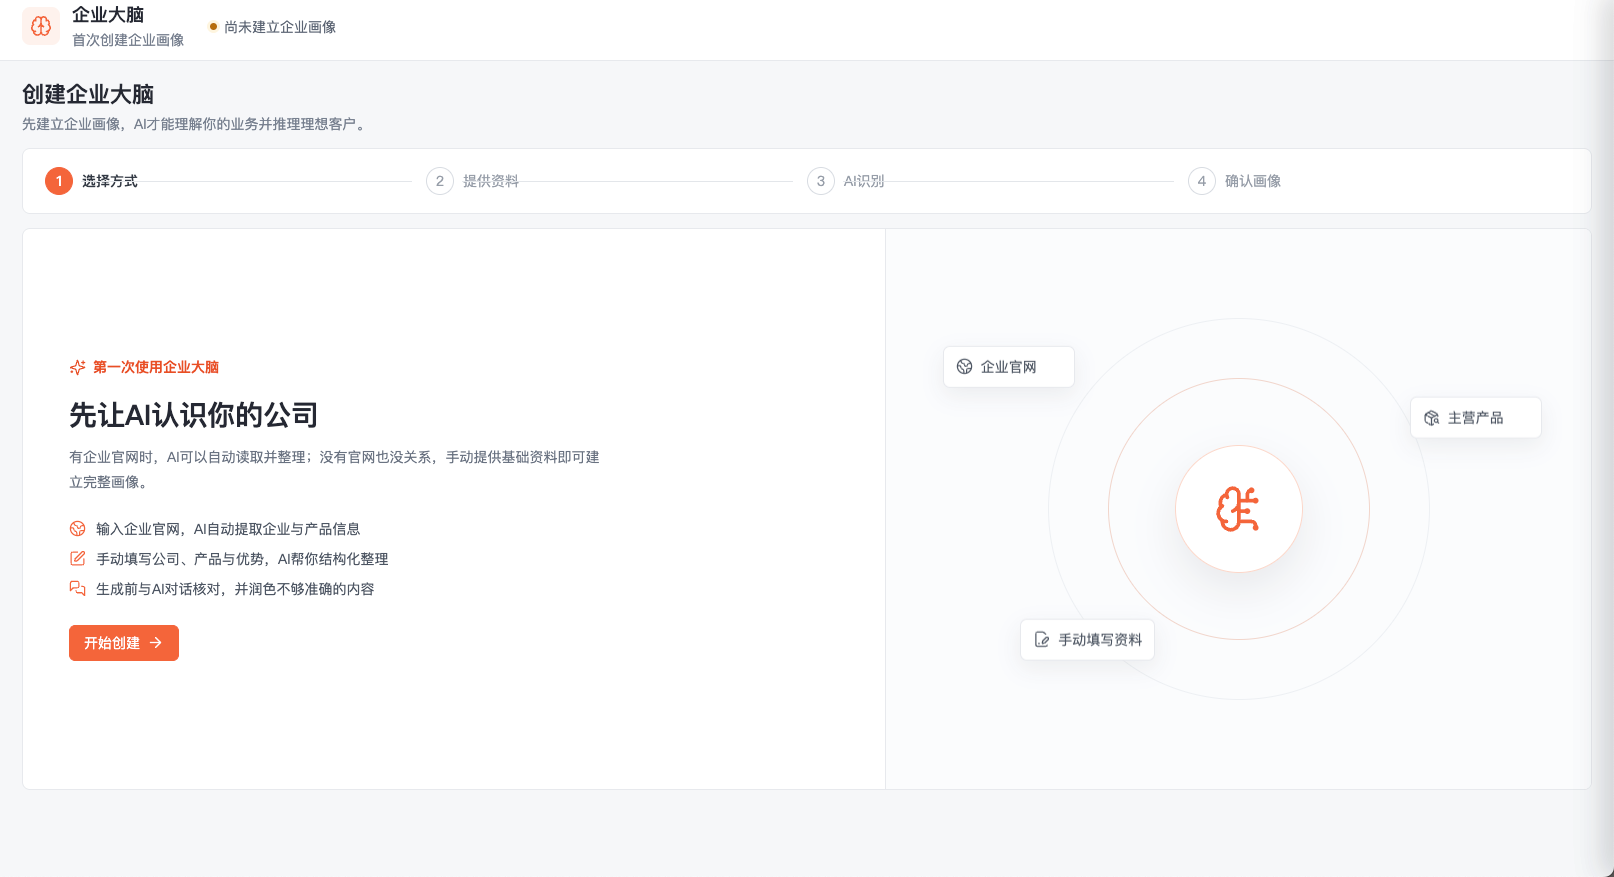1614x877 pixels.
Task: Select step 1 选择方式
Action: (x=92, y=181)
